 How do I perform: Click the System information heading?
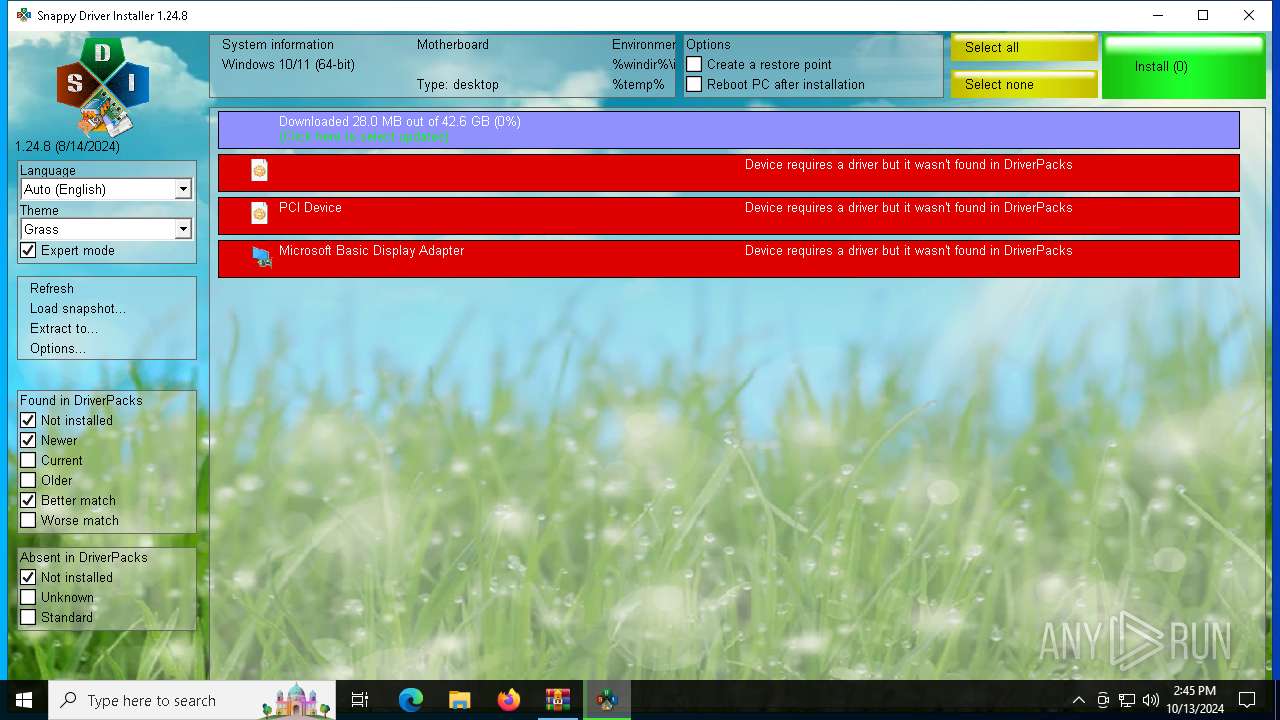coord(278,44)
